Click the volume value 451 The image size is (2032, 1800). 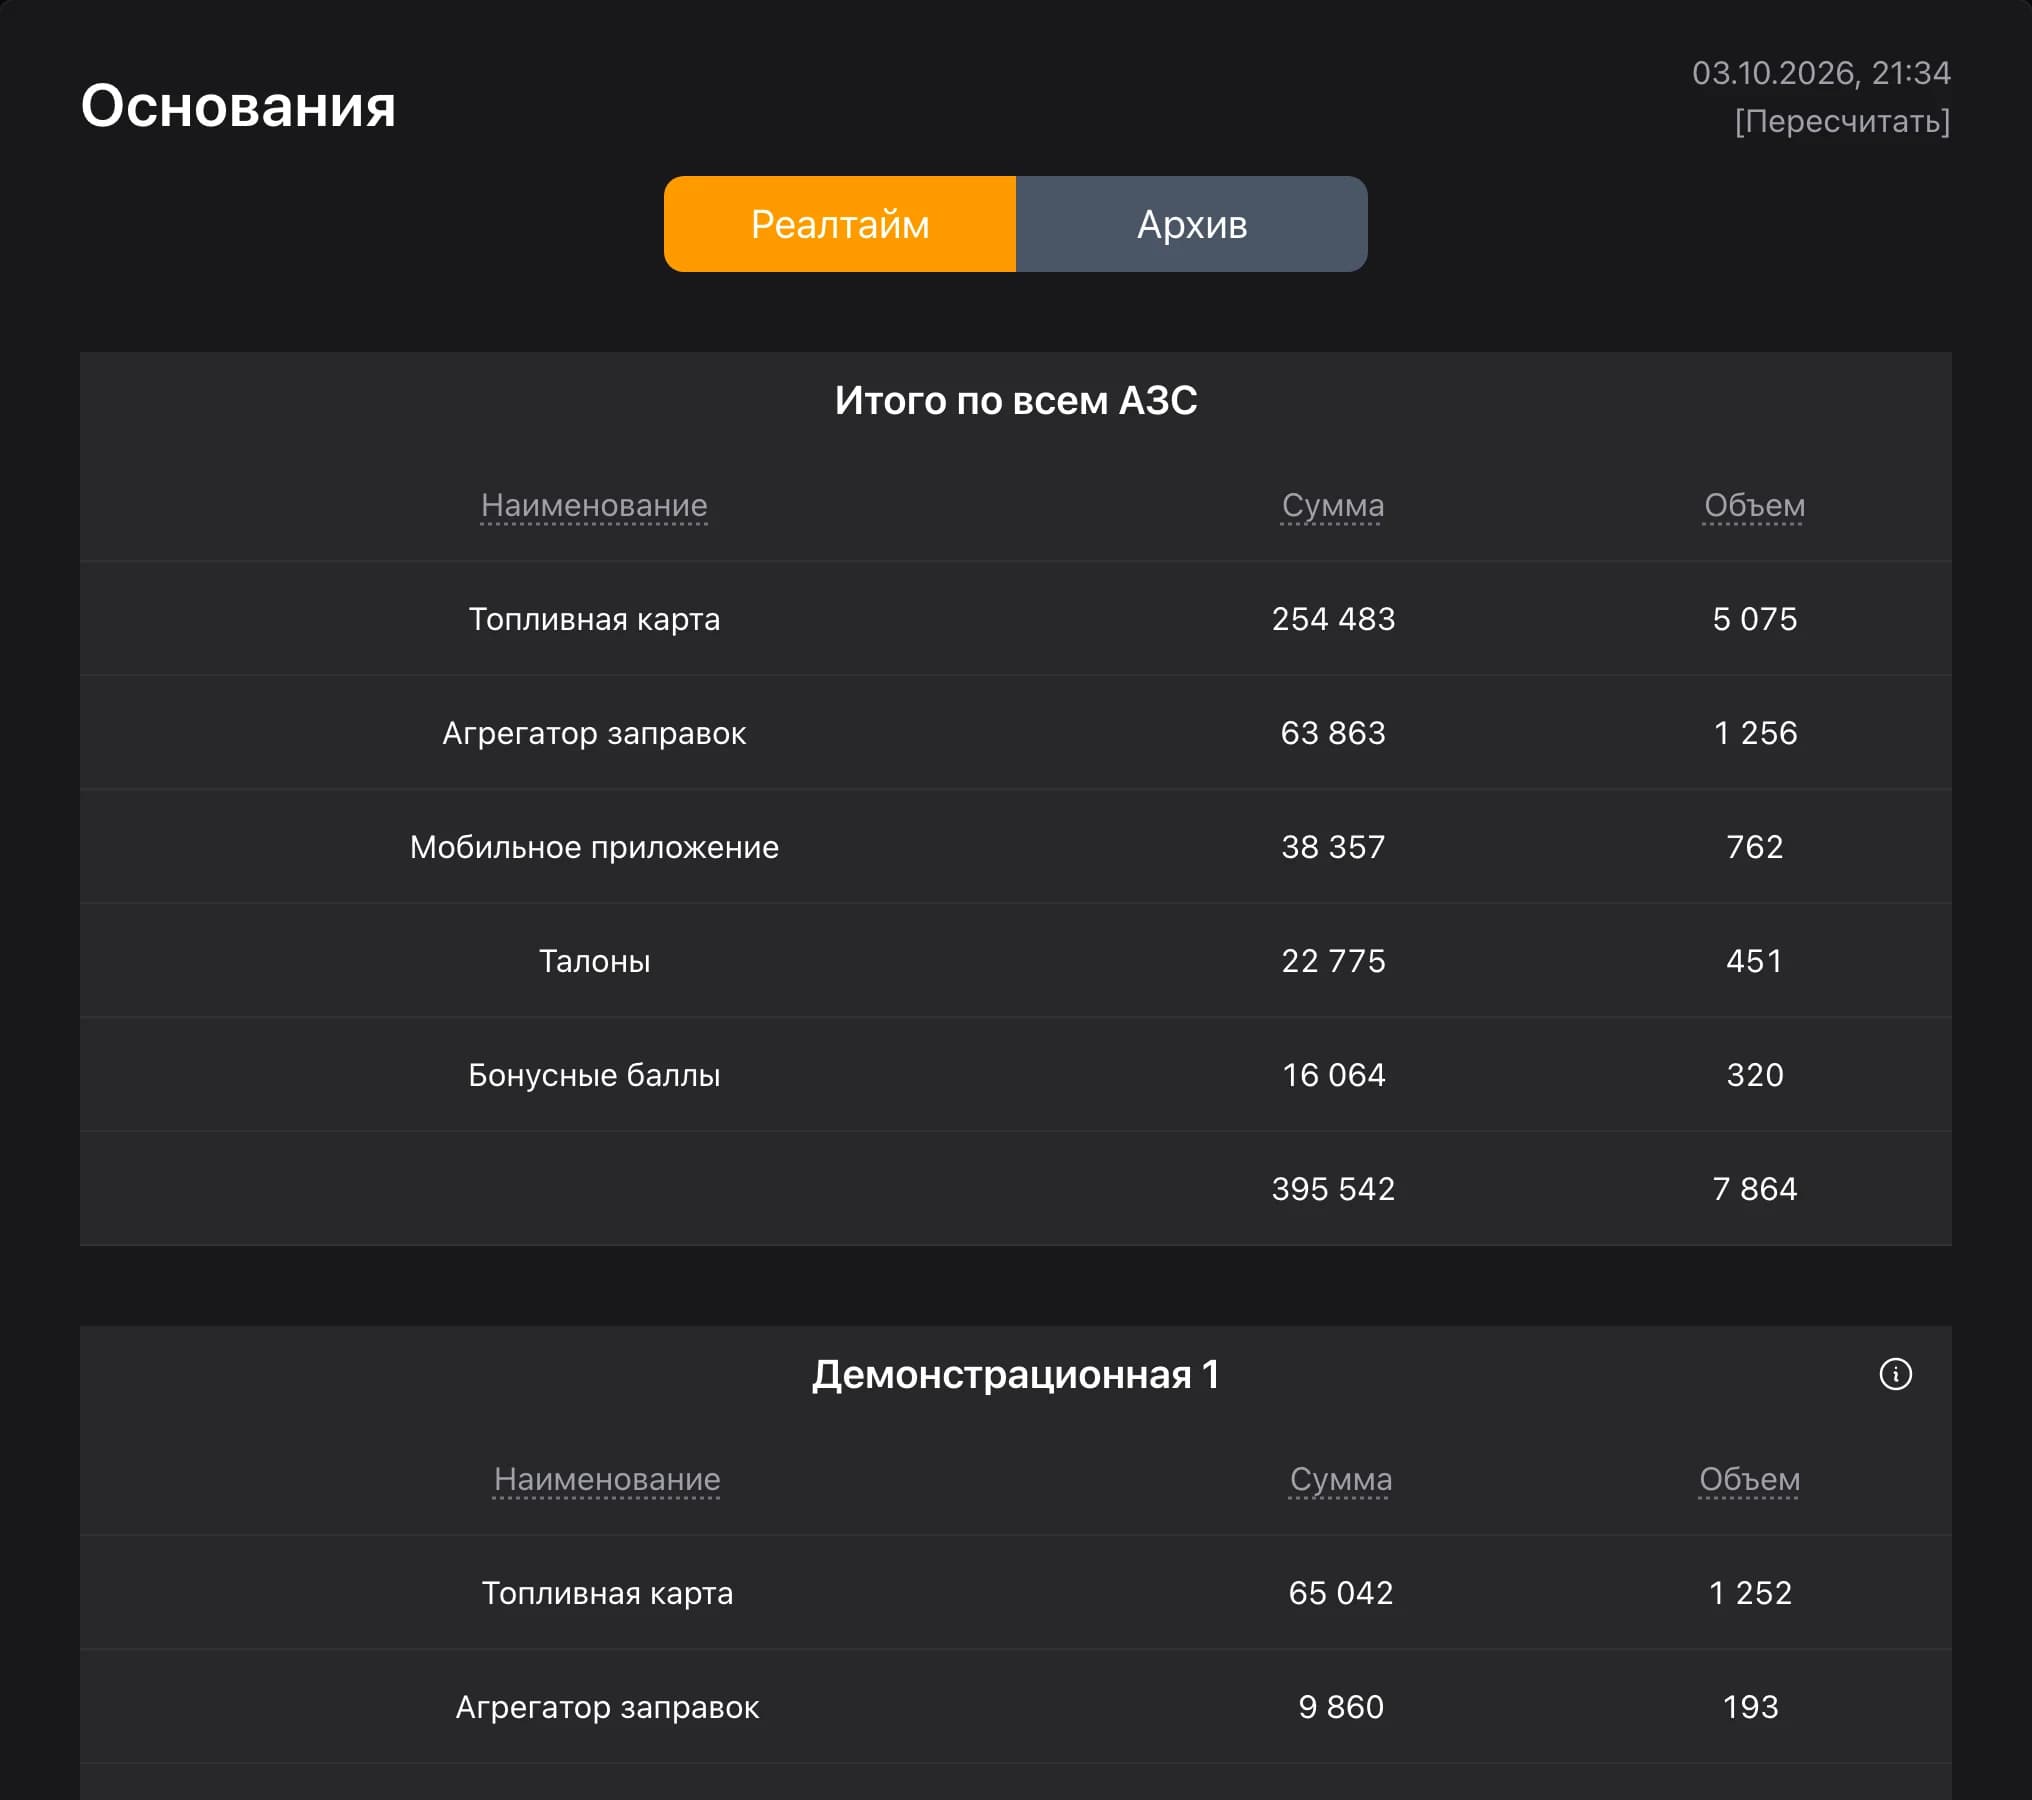point(1754,961)
